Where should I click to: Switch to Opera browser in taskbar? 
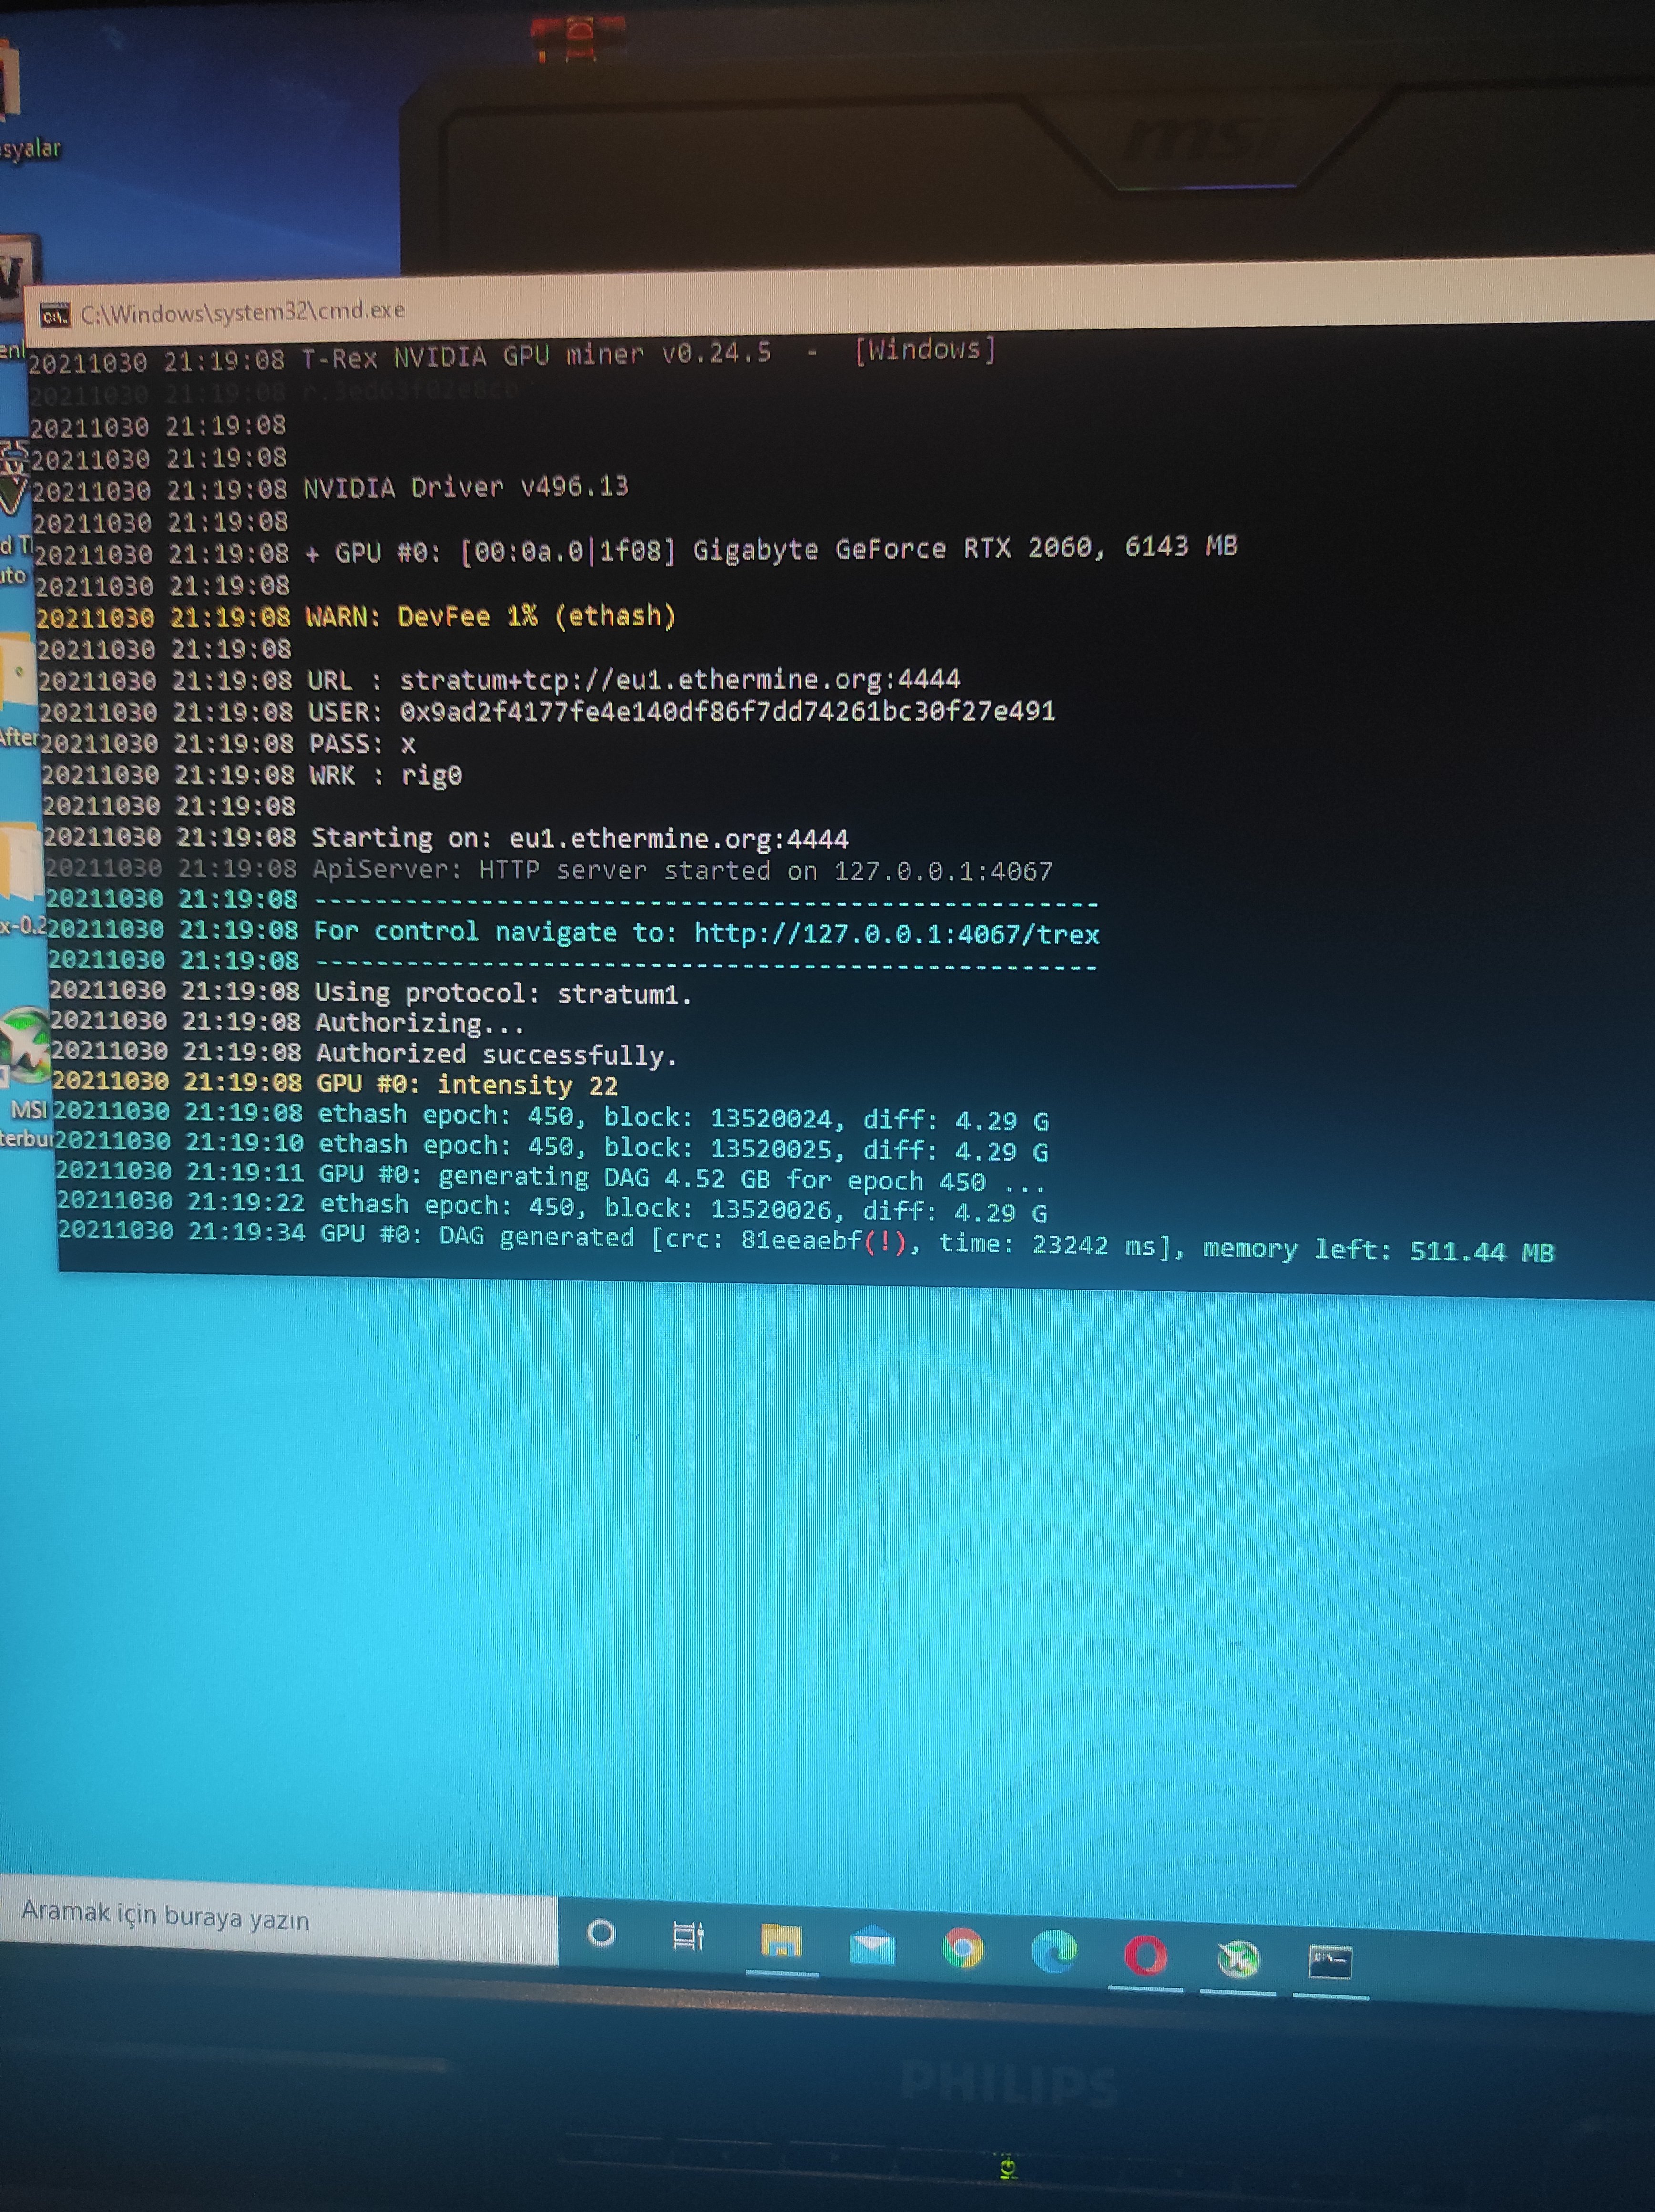[x=1145, y=1955]
